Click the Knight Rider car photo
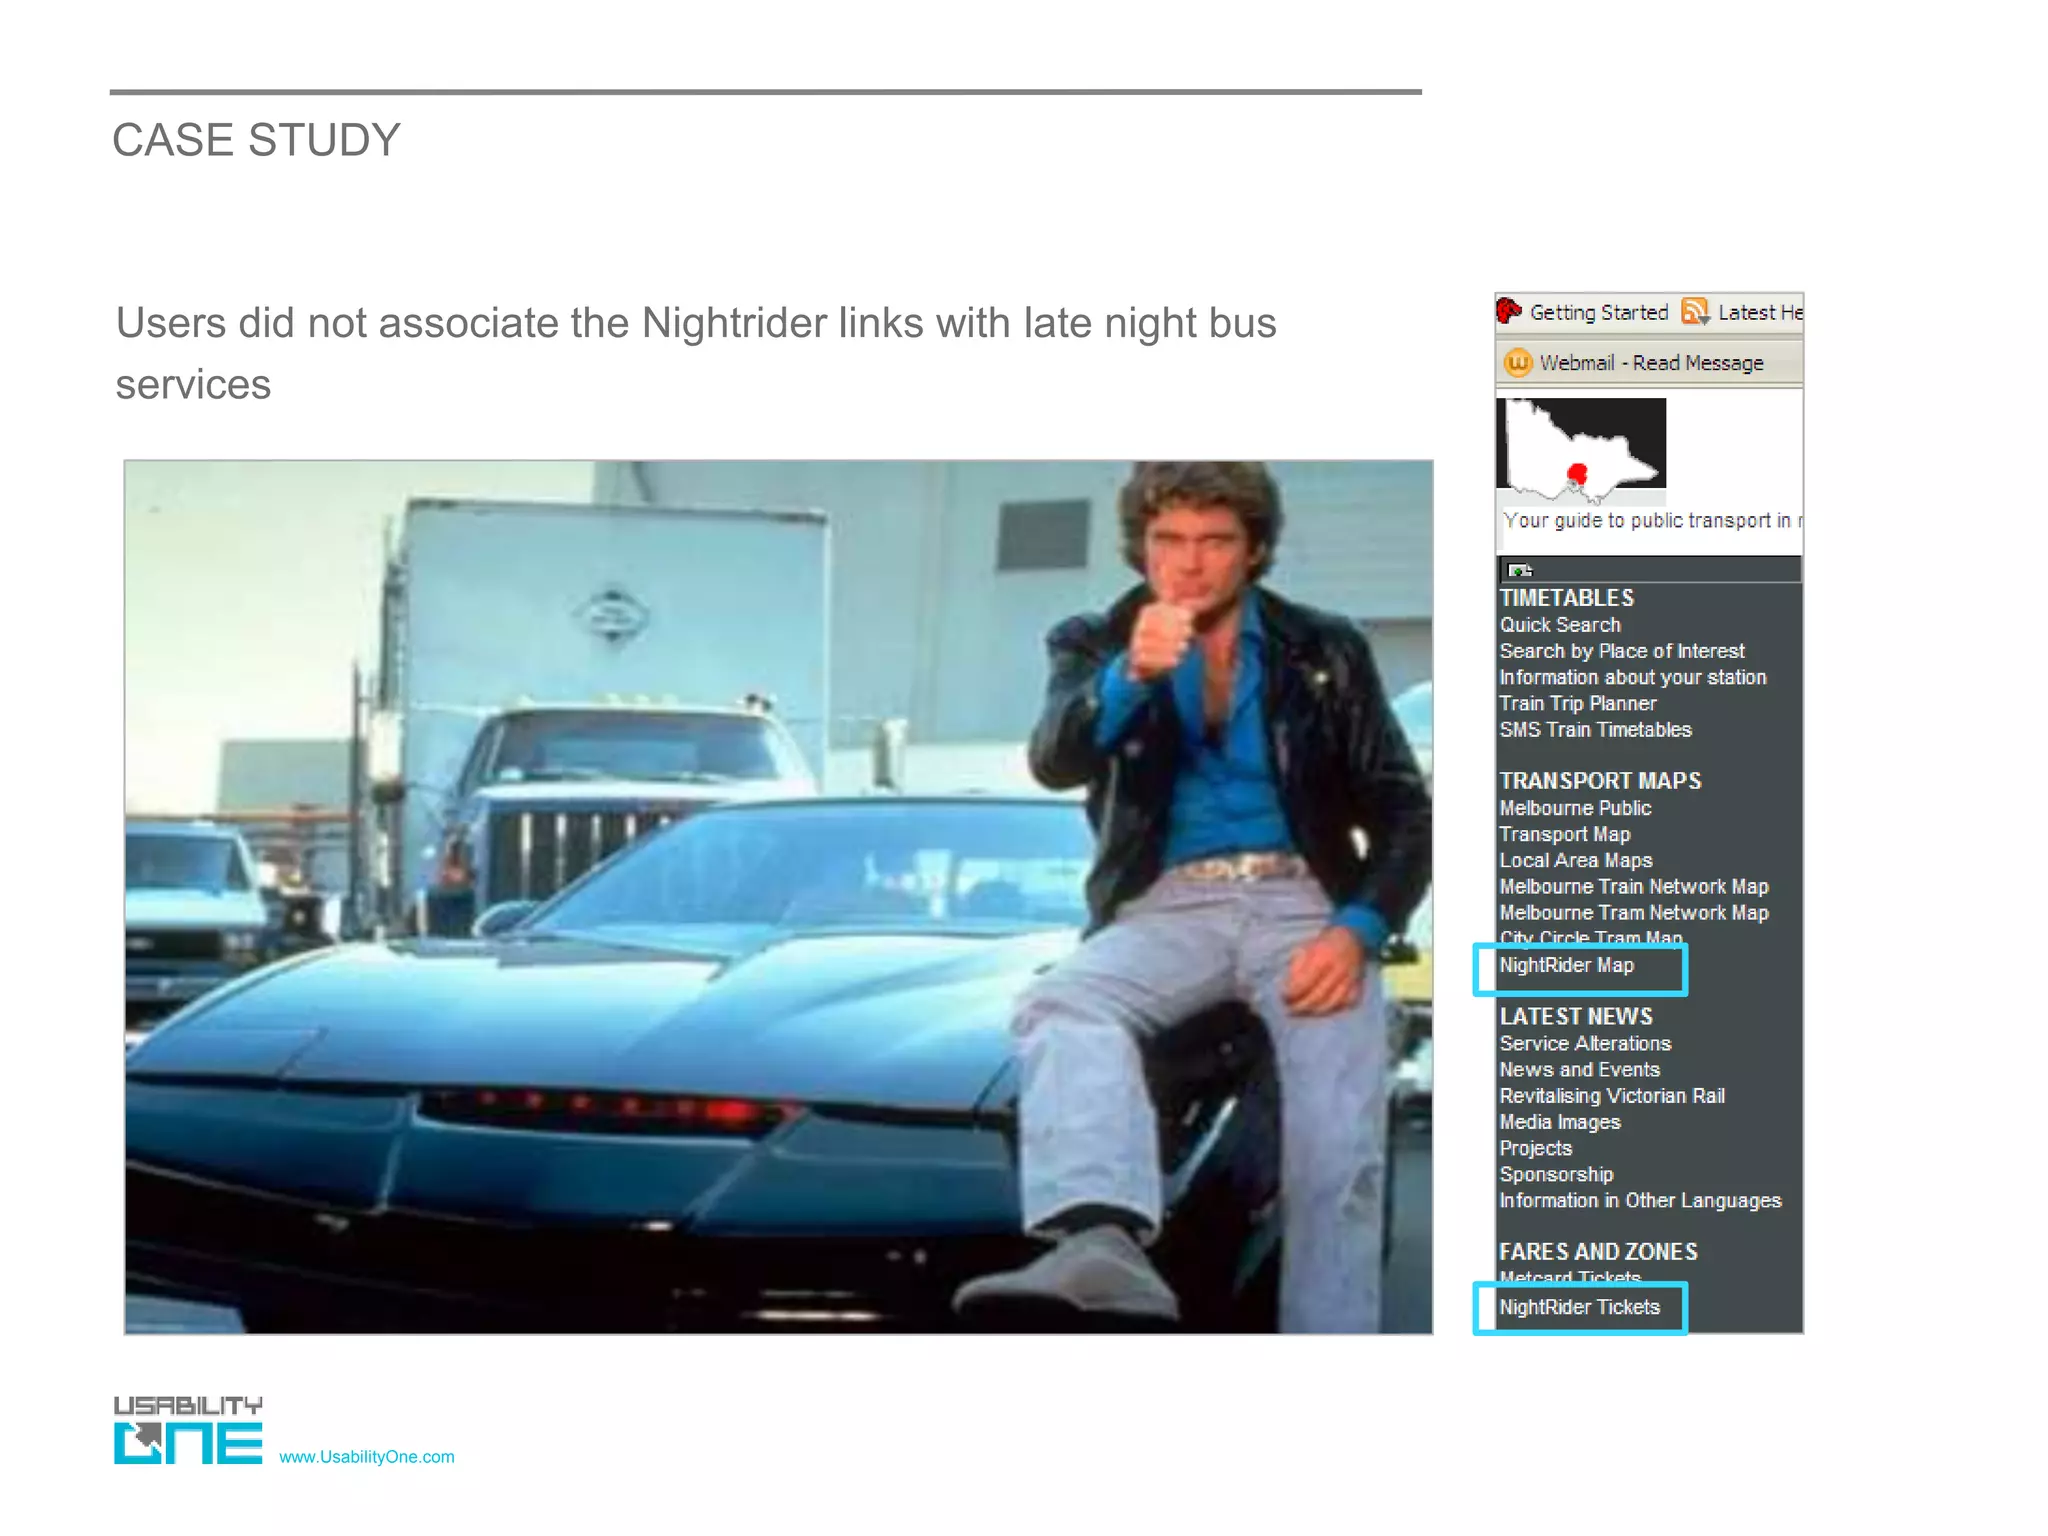Viewport: 2048px width, 1536px height. pyautogui.click(x=778, y=897)
